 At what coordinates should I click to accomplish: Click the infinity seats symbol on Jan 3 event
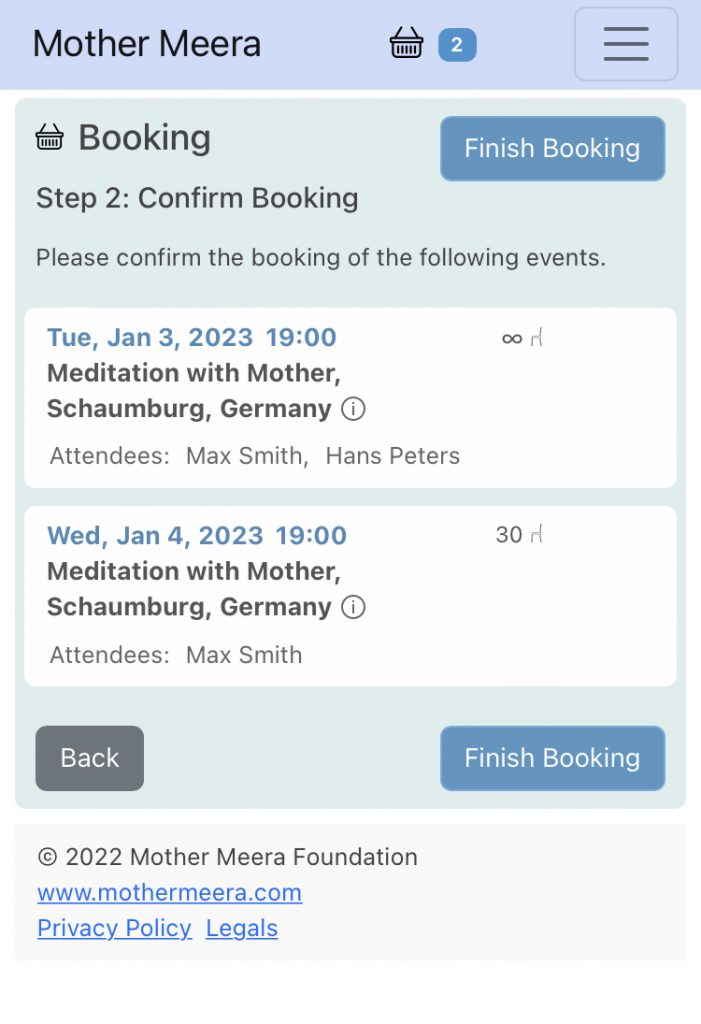pos(512,338)
